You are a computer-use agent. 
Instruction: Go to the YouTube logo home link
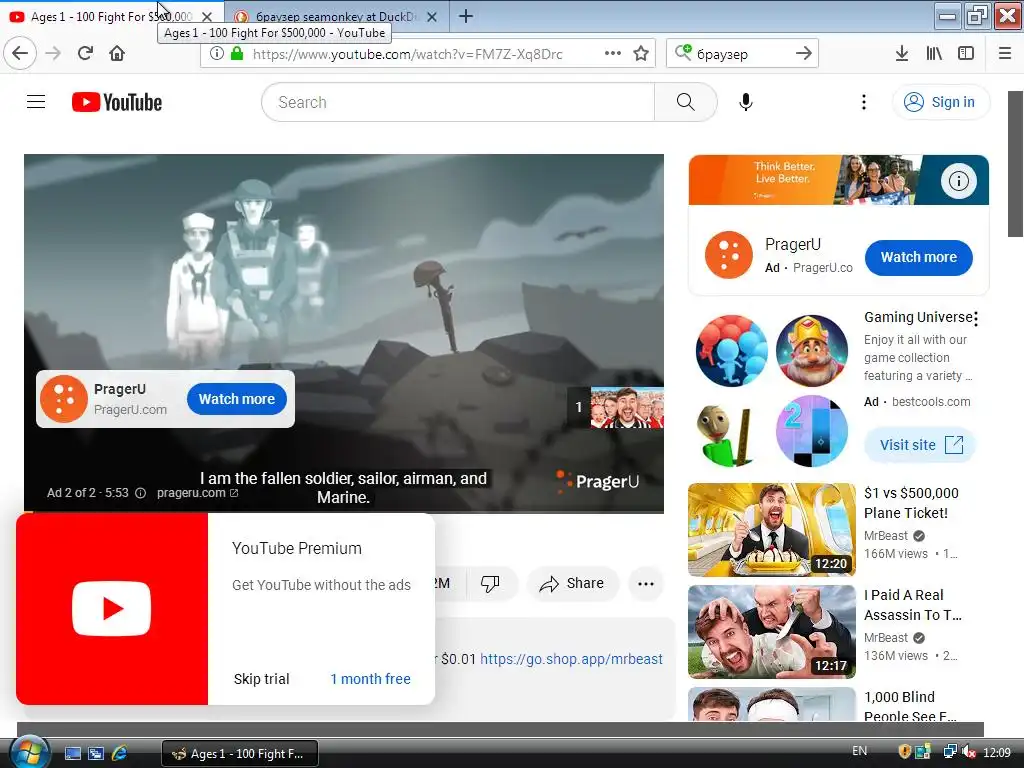pyautogui.click(x=117, y=102)
